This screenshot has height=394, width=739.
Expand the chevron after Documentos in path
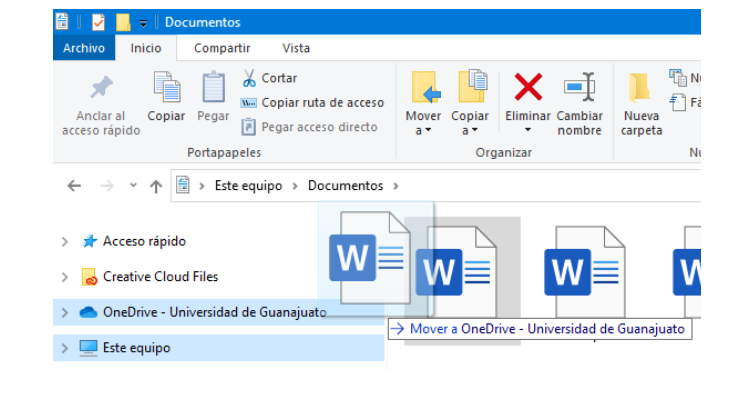[396, 186]
